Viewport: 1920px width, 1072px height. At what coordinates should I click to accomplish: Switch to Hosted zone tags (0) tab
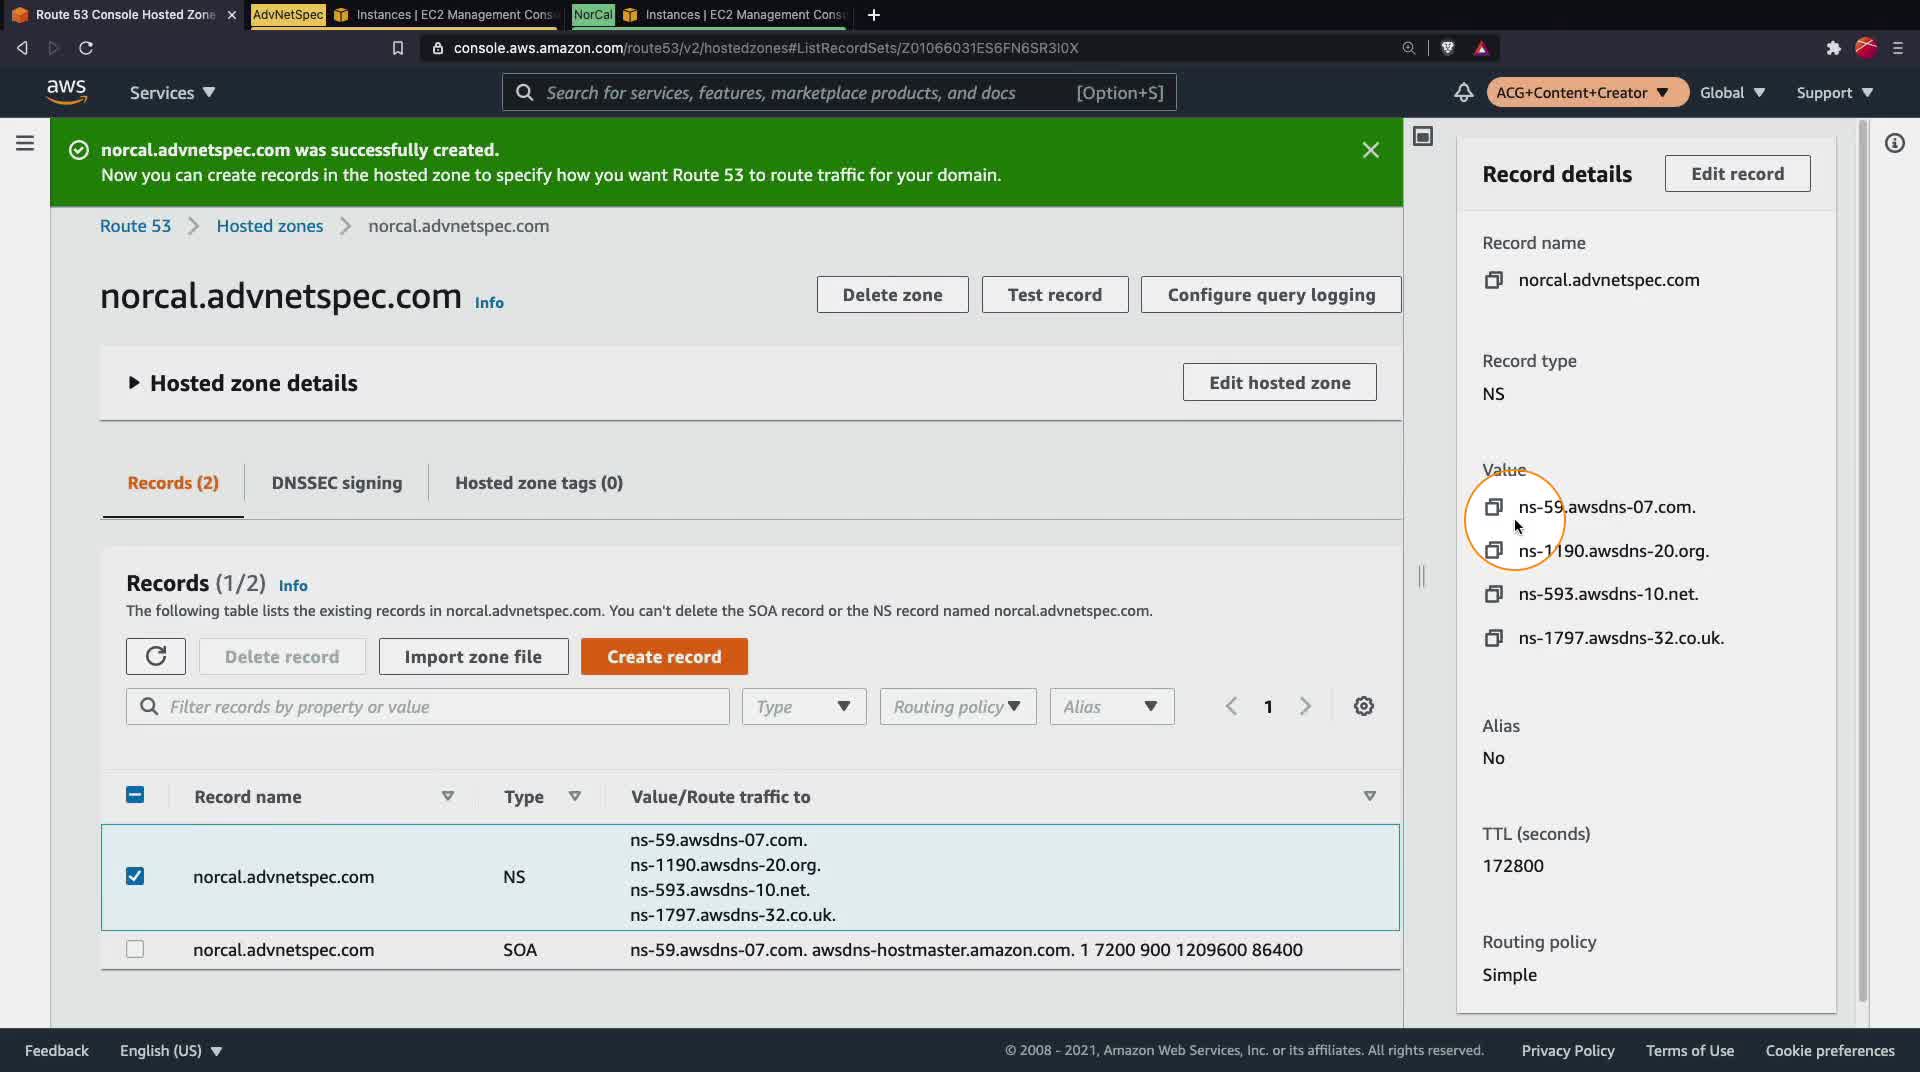pyautogui.click(x=539, y=483)
